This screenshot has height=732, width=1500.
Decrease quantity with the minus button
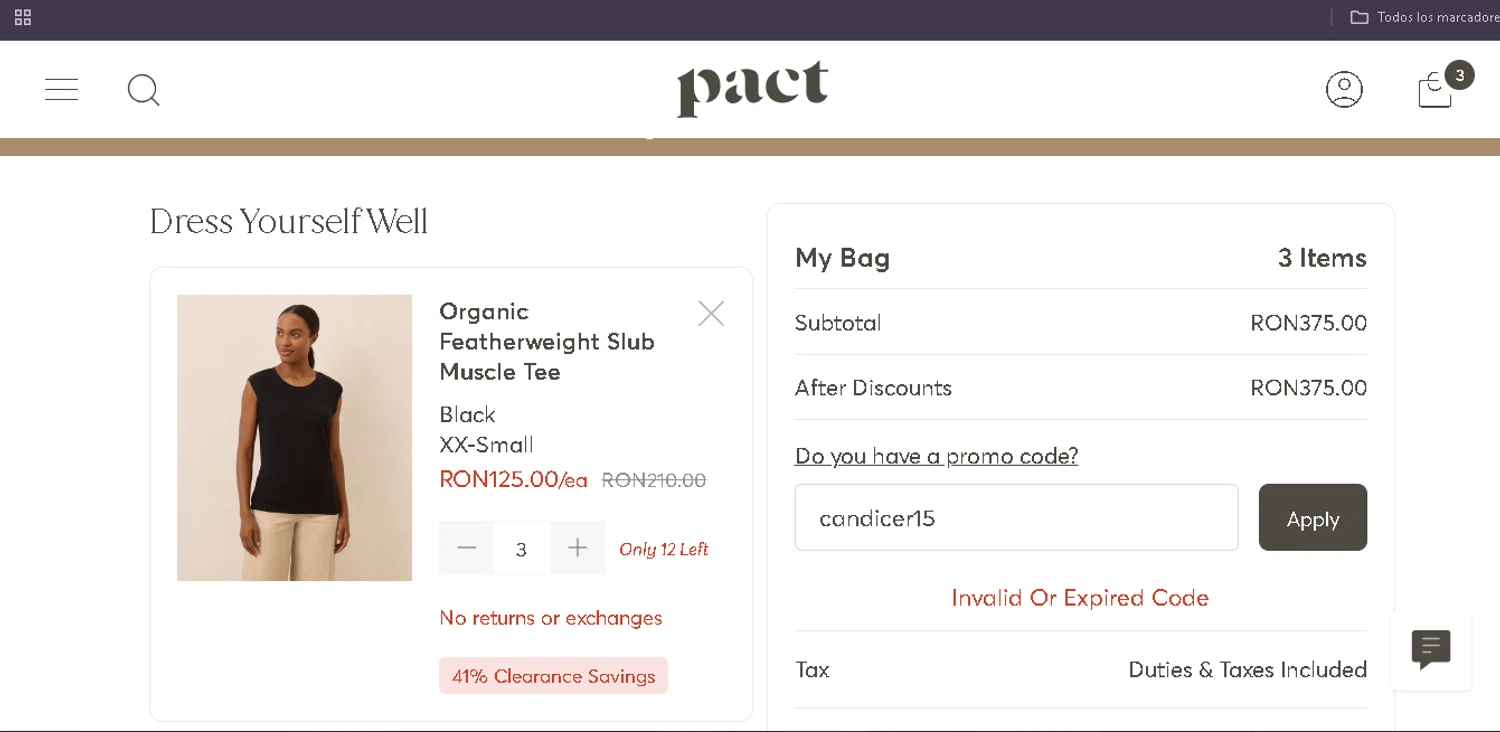[x=466, y=548]
